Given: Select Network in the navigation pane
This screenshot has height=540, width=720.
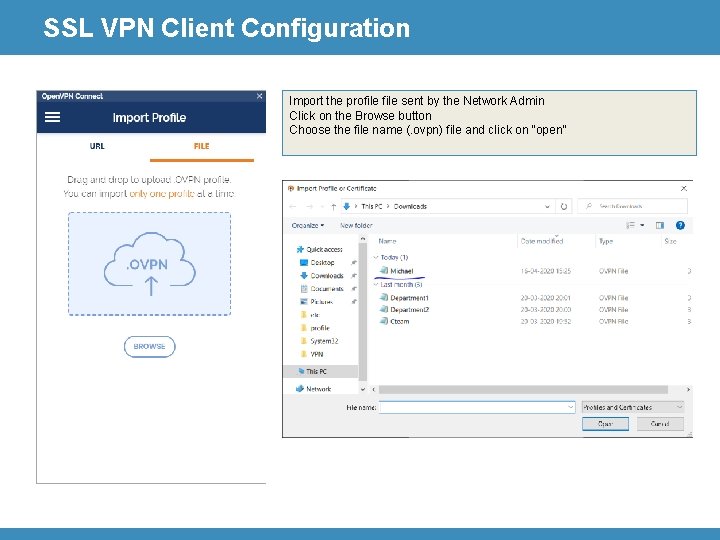Looking at the screenshot, I should coord(314,389).
